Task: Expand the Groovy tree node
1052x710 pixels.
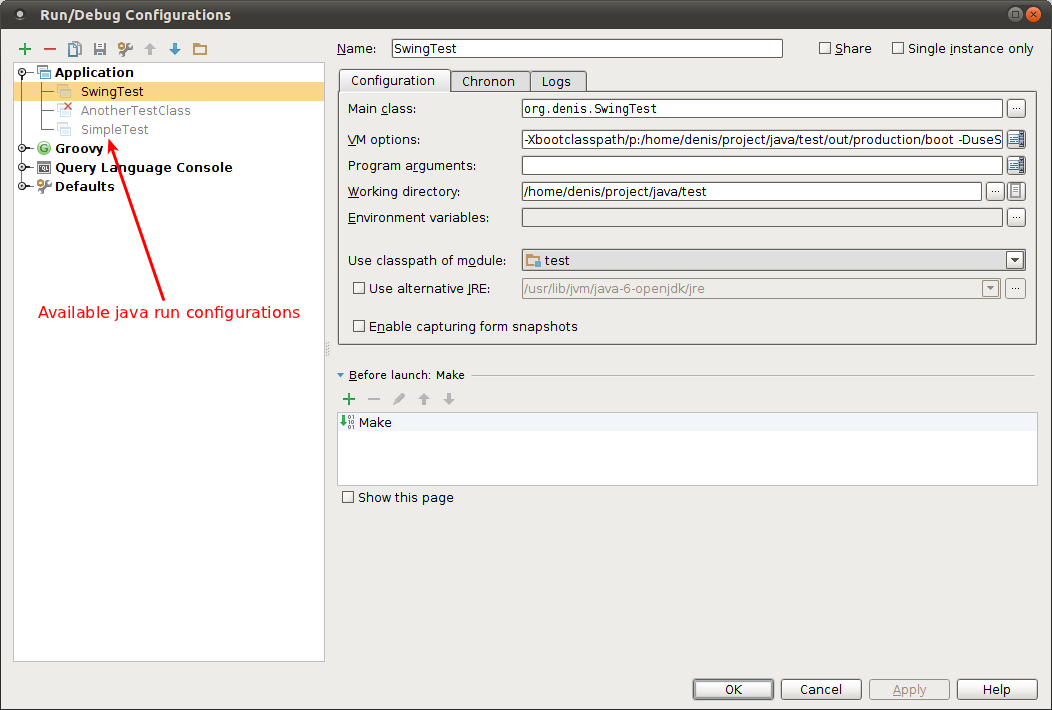Action: [x=22, y=148]
